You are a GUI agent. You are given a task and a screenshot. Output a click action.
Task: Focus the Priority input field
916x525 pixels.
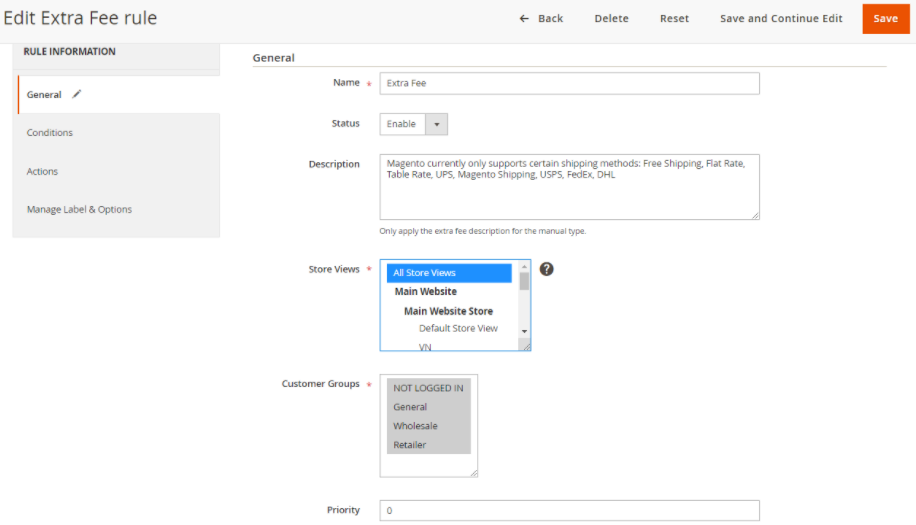click(569, 510)
